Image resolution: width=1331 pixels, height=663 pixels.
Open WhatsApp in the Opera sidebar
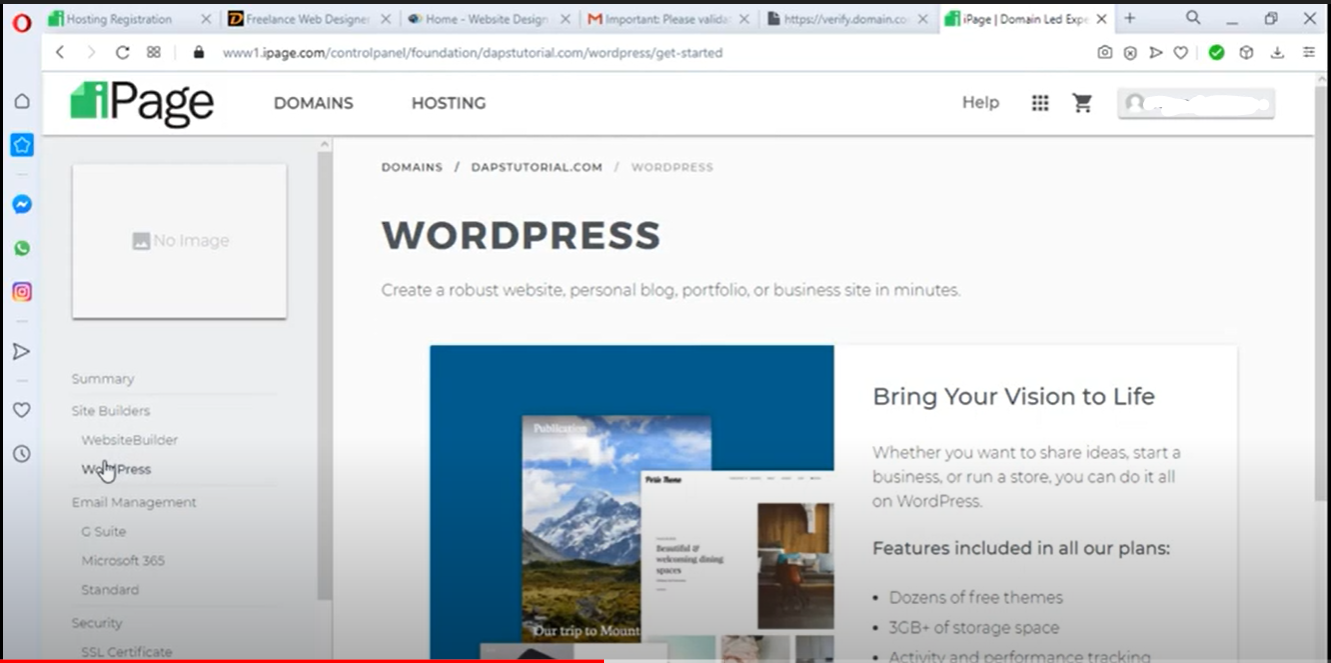coord(21,248)
